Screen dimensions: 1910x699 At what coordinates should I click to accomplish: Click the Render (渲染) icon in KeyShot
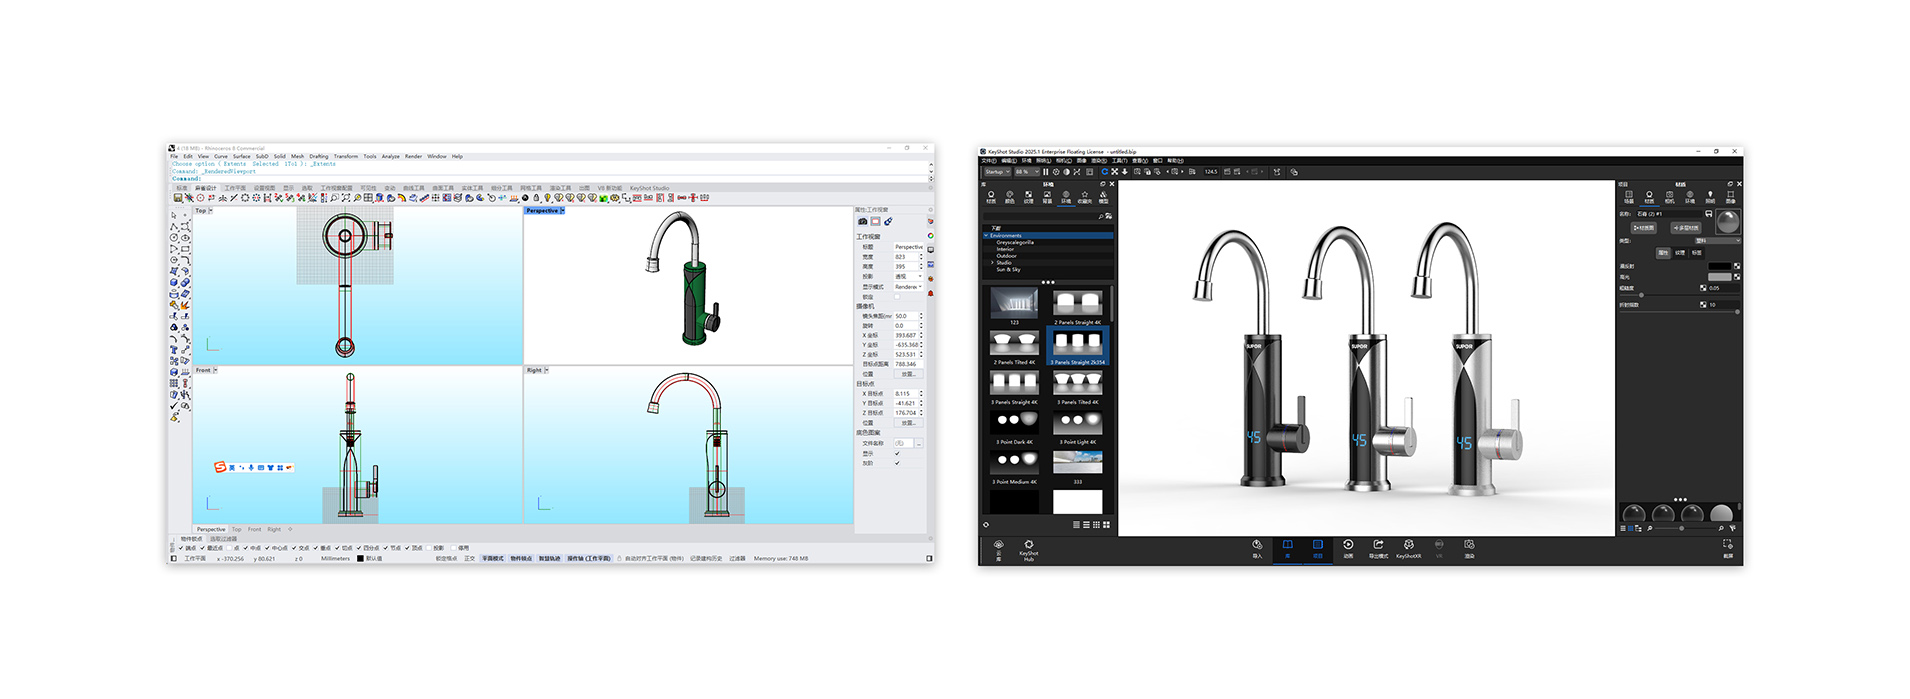click(x=1469, y=547)
